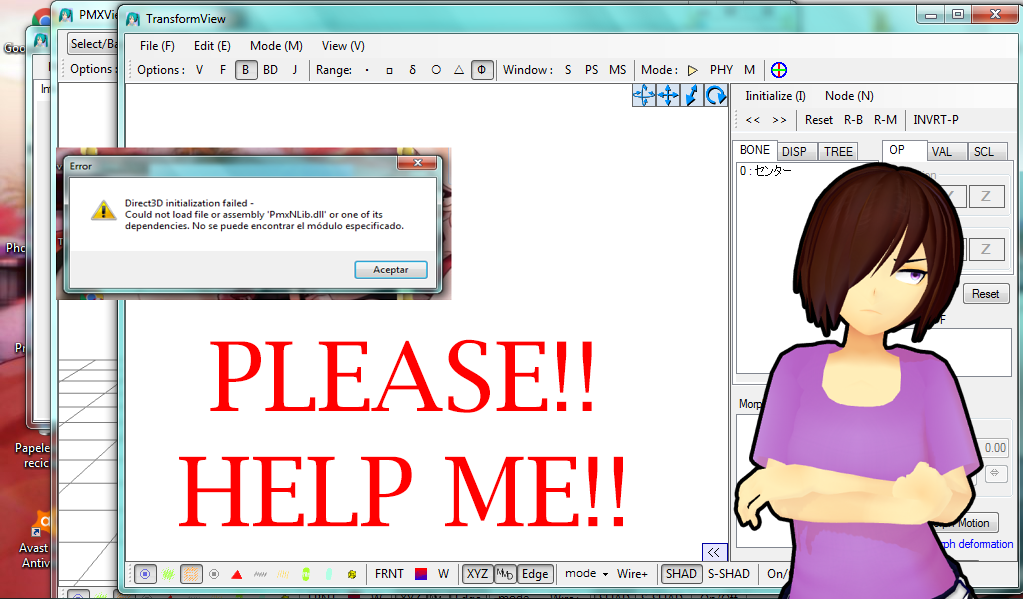1023x599 pixels.
Task: Open the View (V) menu
Action: [x=343, y=46]
